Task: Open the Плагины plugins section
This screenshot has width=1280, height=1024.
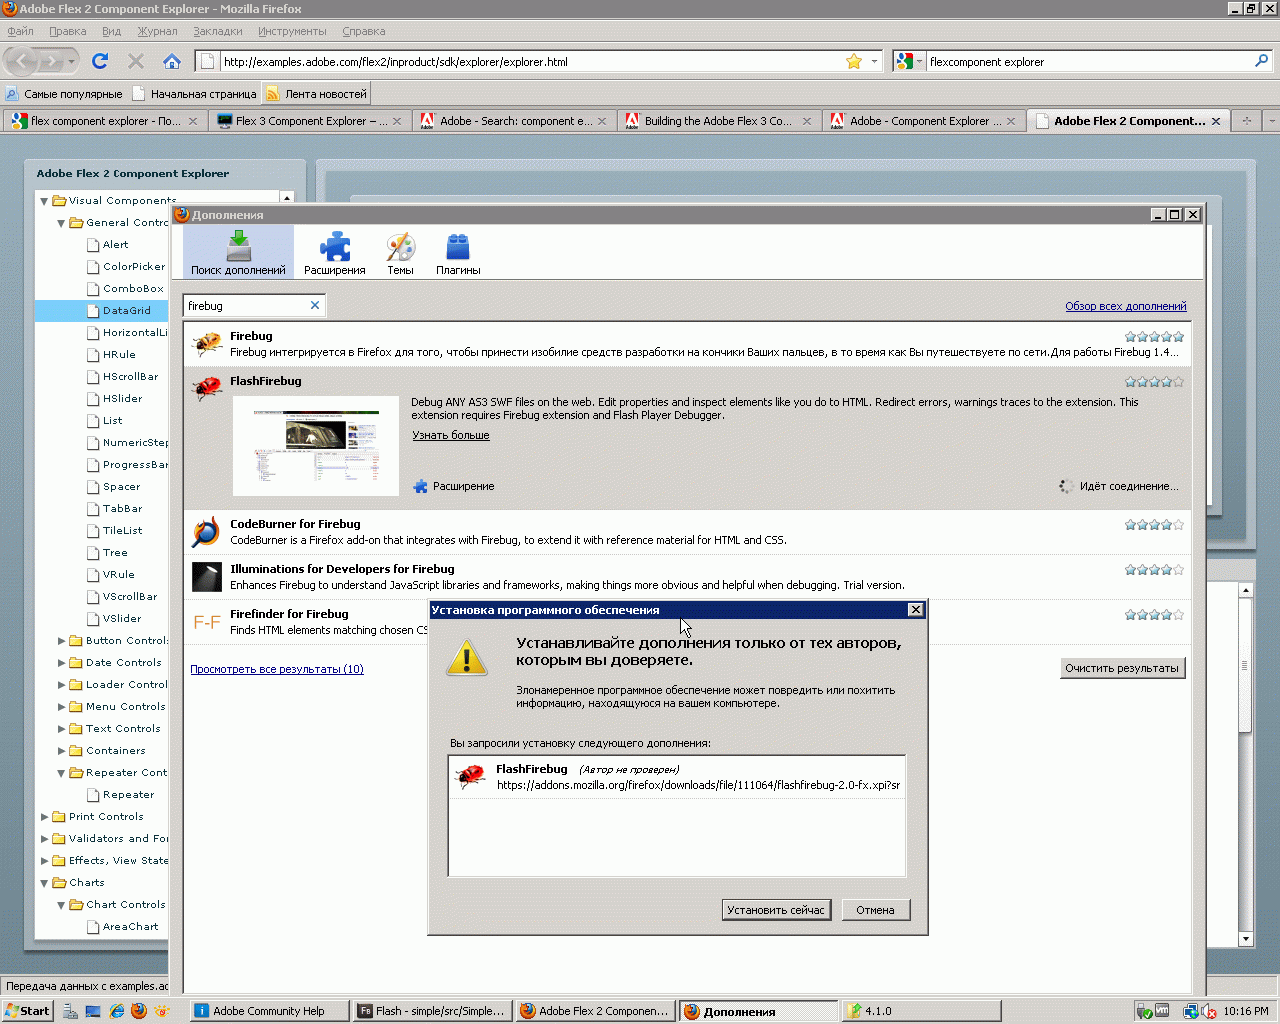Action: [x=458, y=252]
